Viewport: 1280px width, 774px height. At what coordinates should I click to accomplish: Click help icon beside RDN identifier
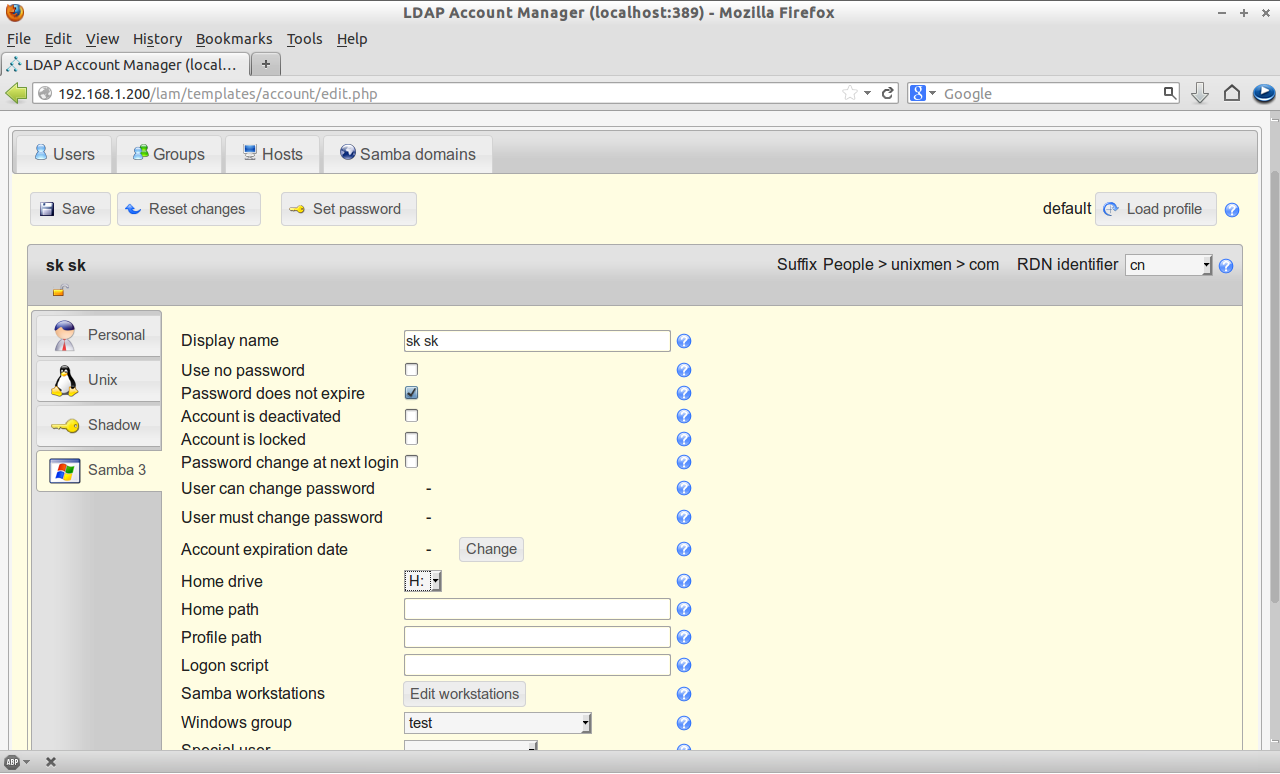[x=1226, y=266]
